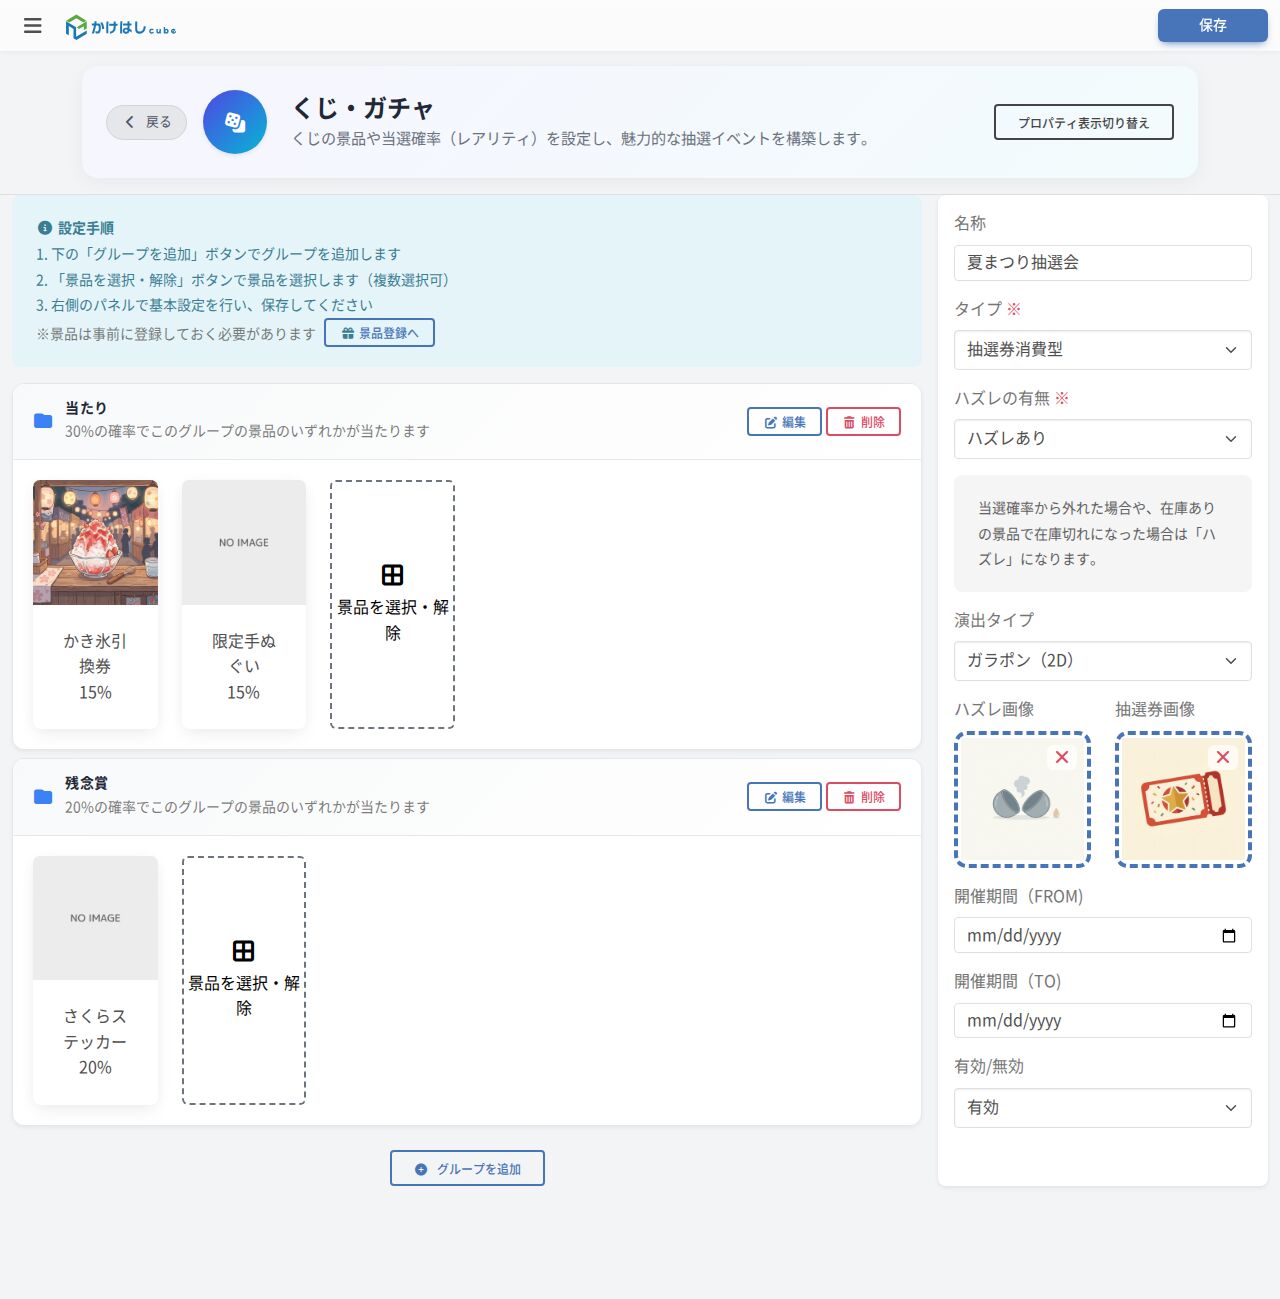1280x1299 pixels.
Task: Click the dice icon beside くじ・ガチャ
Action: pos(235,122)
